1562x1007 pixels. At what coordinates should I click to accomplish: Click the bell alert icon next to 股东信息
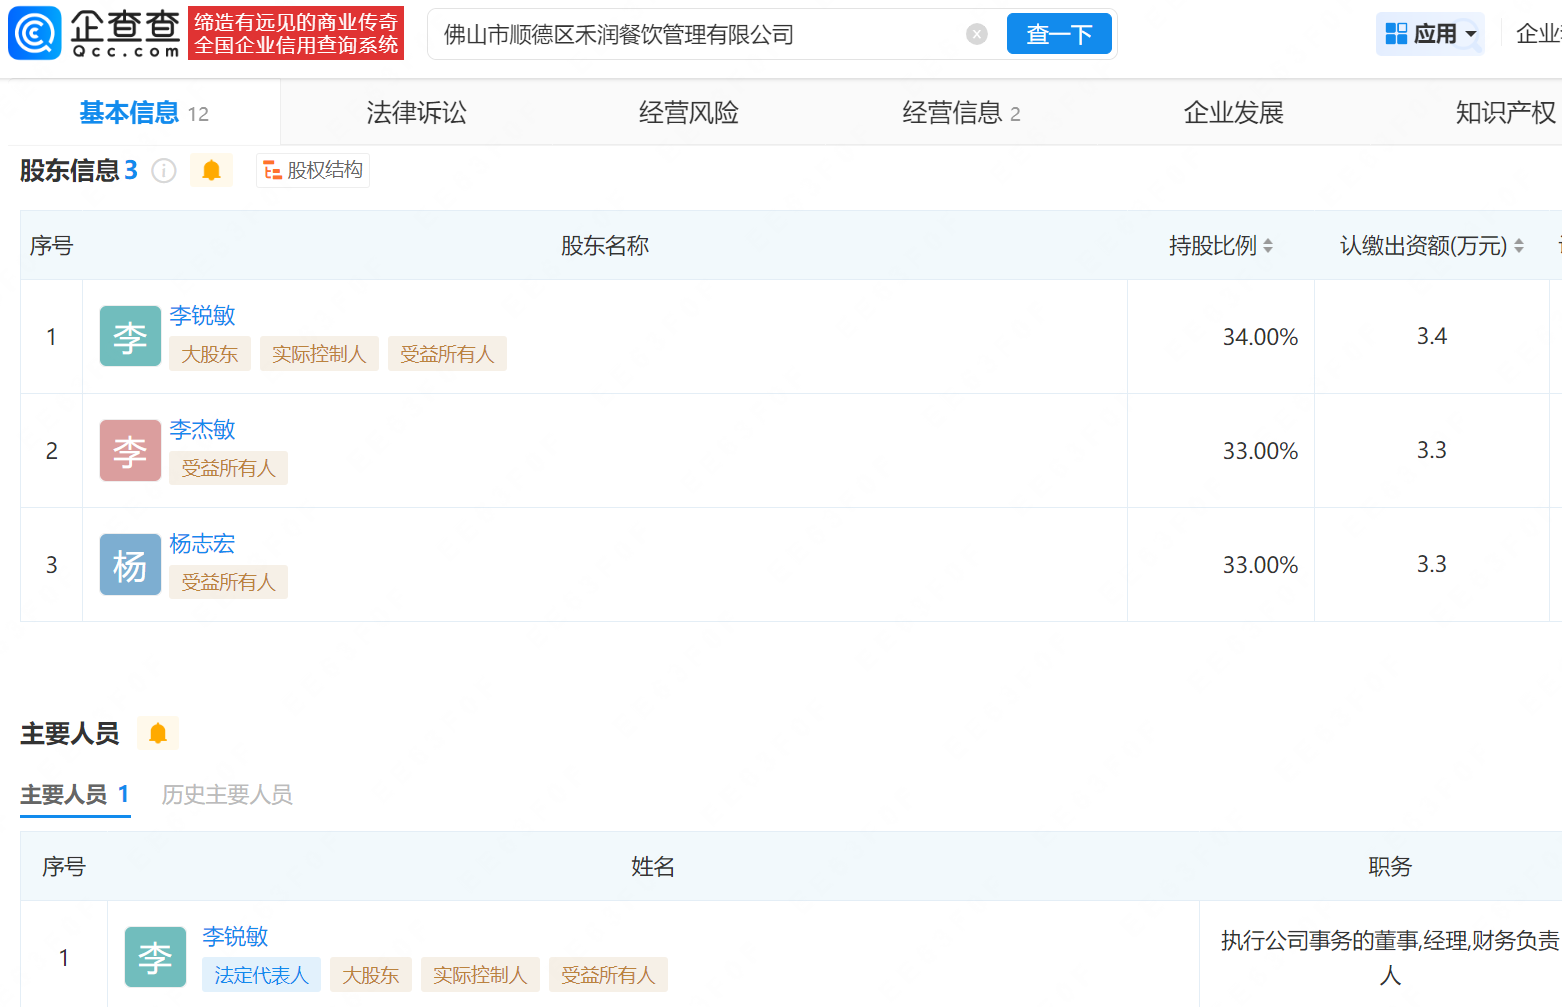pyautogui.click(x=211, y=171)
